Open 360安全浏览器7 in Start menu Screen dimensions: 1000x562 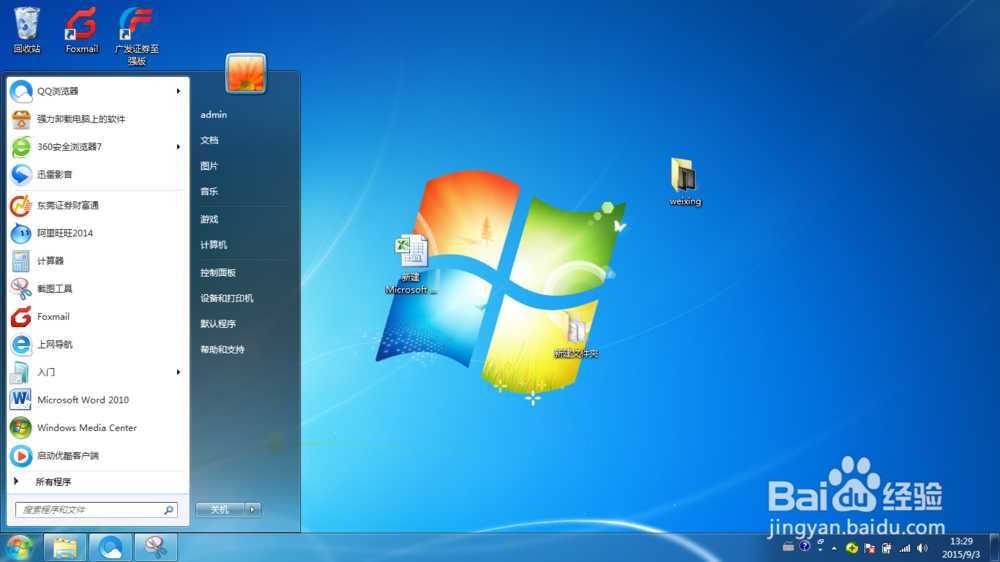point(98,147)
